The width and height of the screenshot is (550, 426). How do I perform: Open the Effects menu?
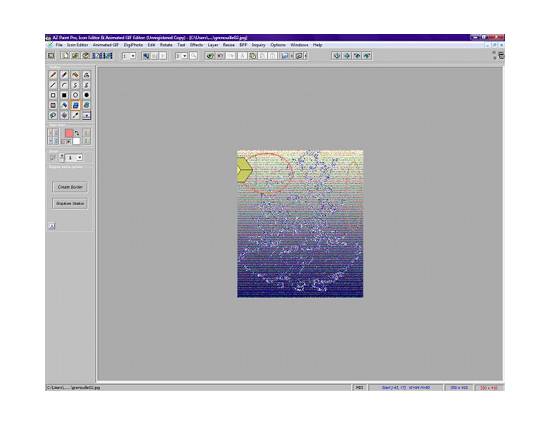pos(196,45)
